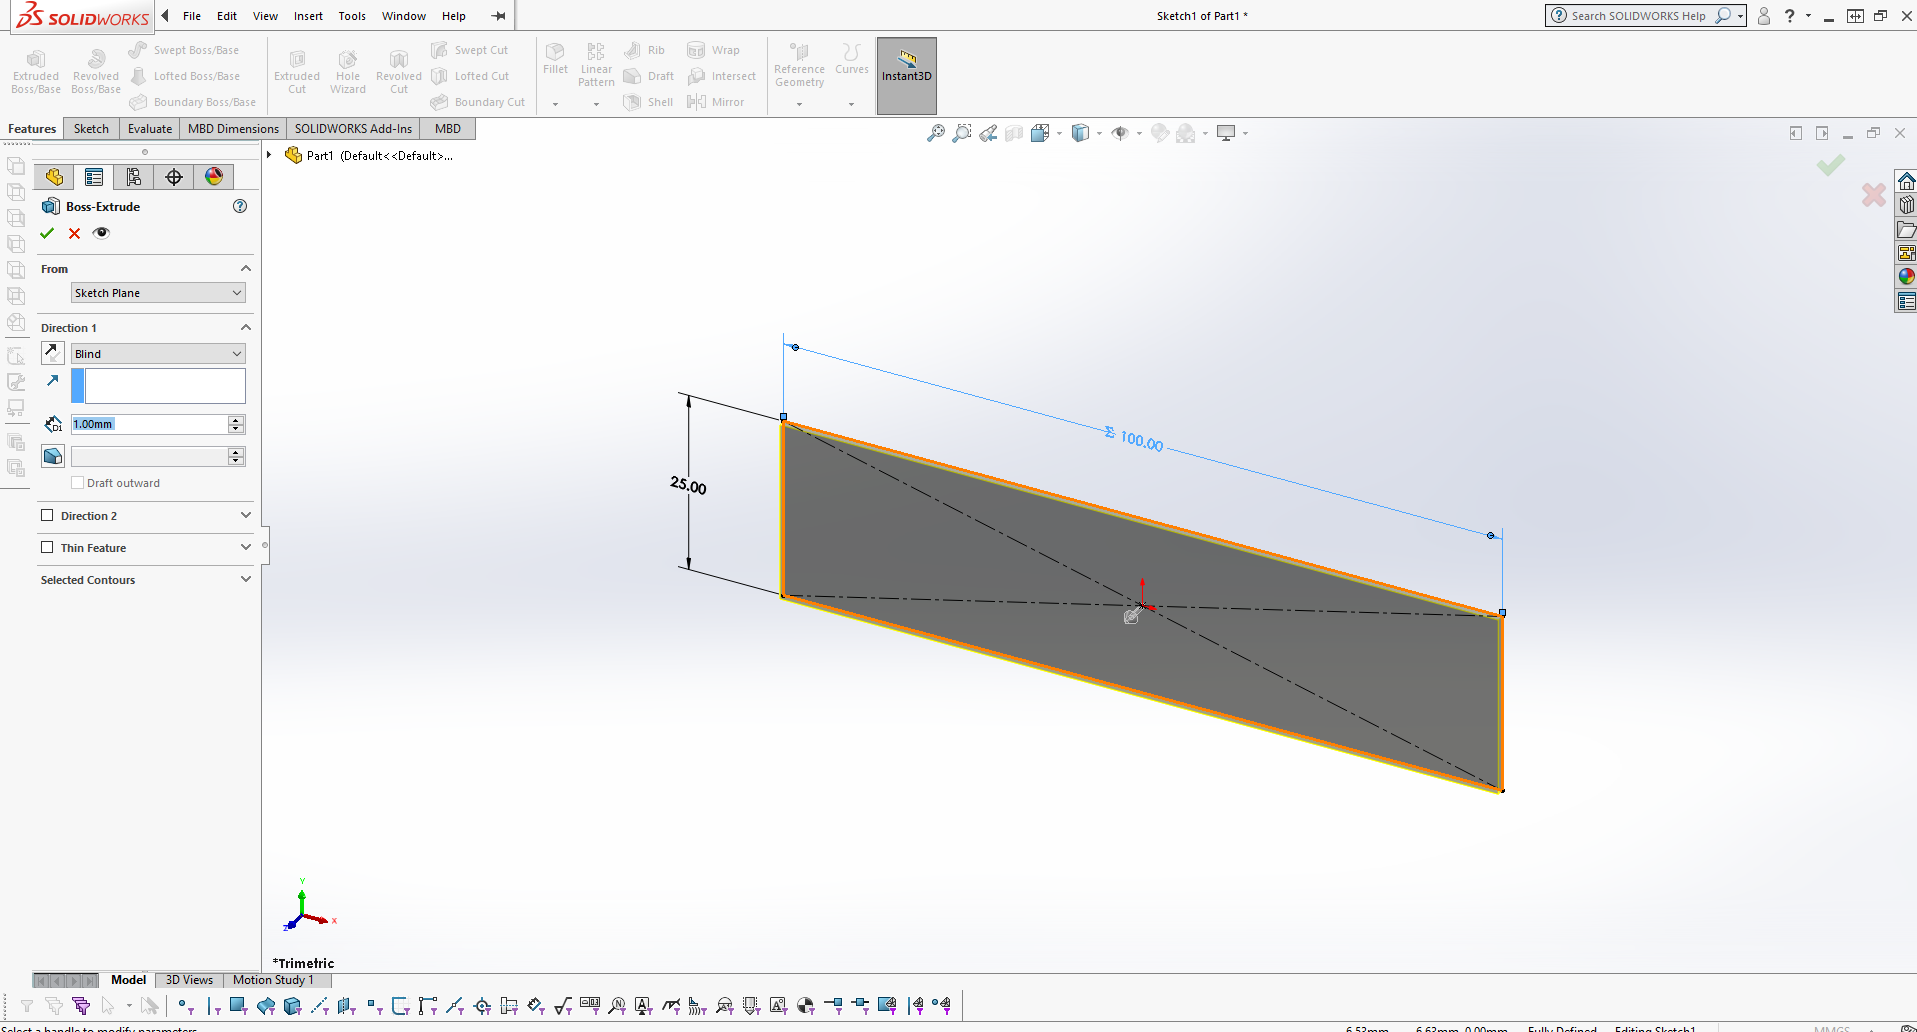Open ConfigurationManager tab icon

134,177
